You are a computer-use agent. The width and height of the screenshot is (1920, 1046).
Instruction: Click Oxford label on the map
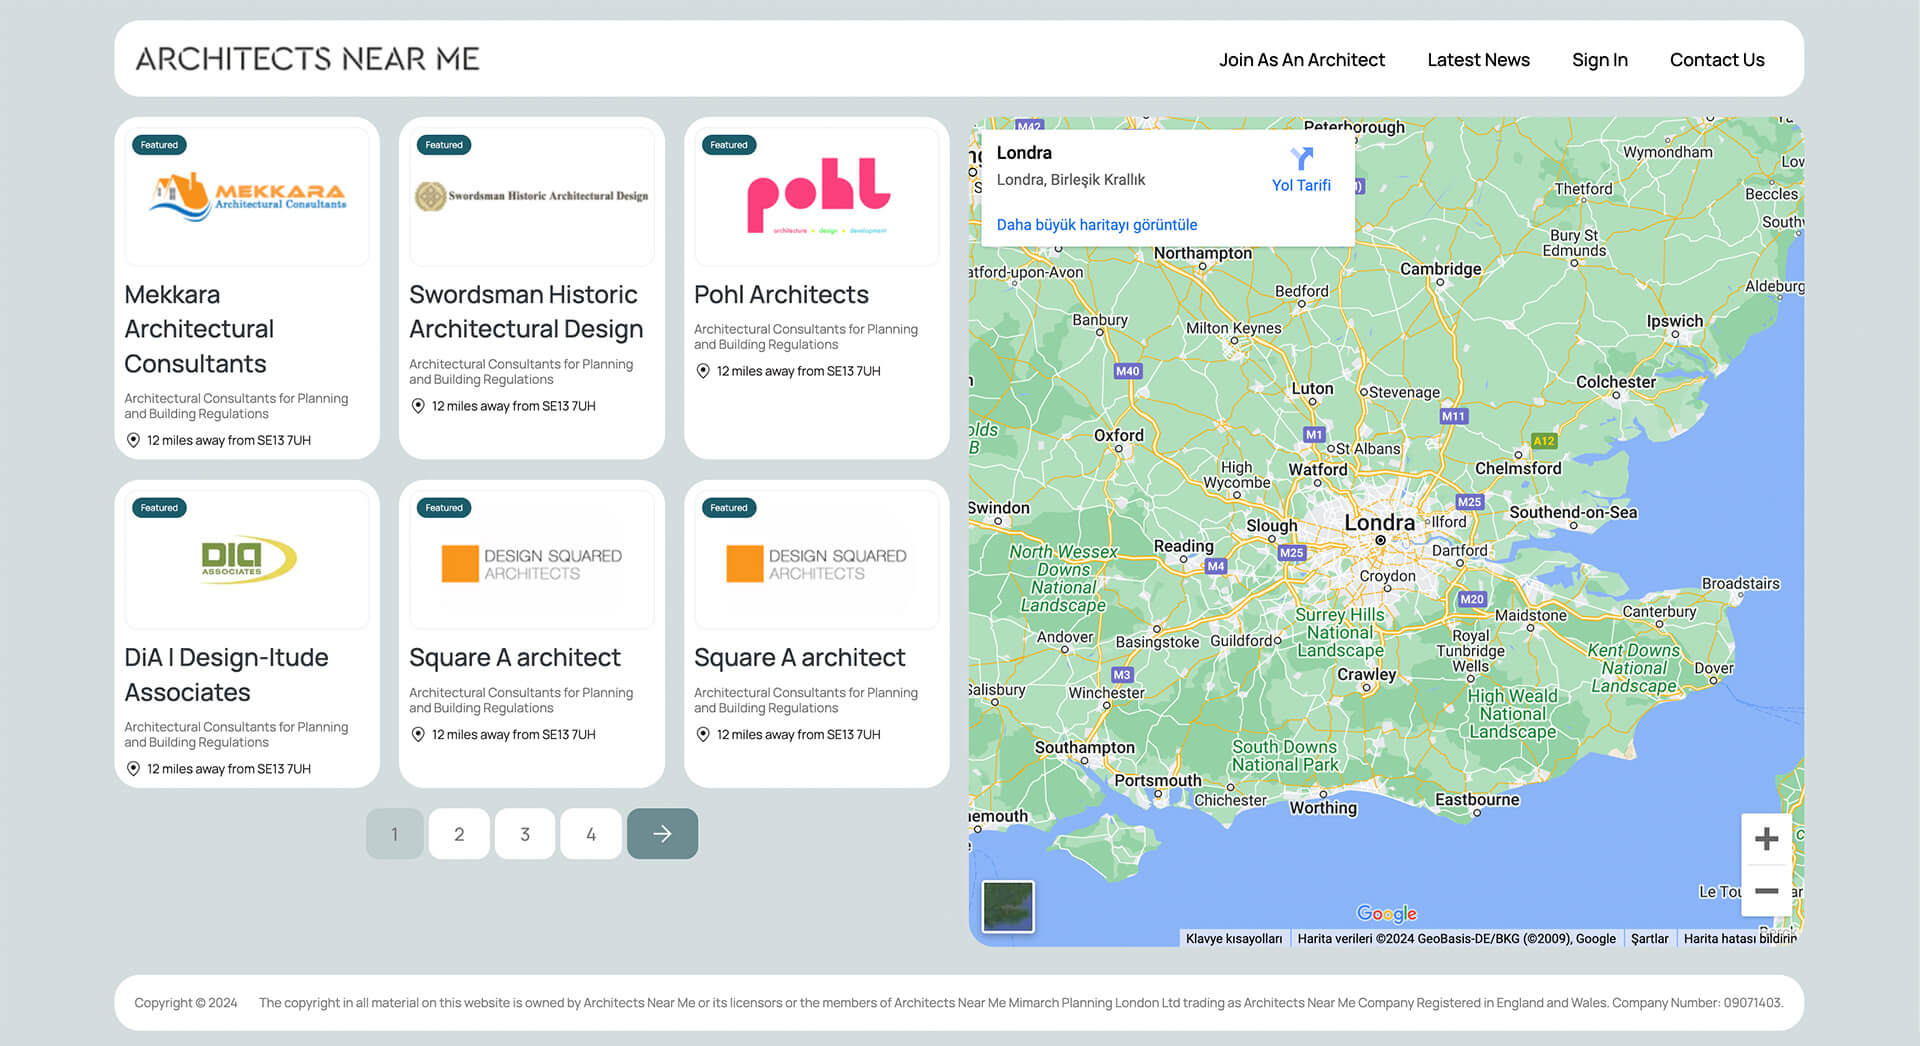point(1118,435)
